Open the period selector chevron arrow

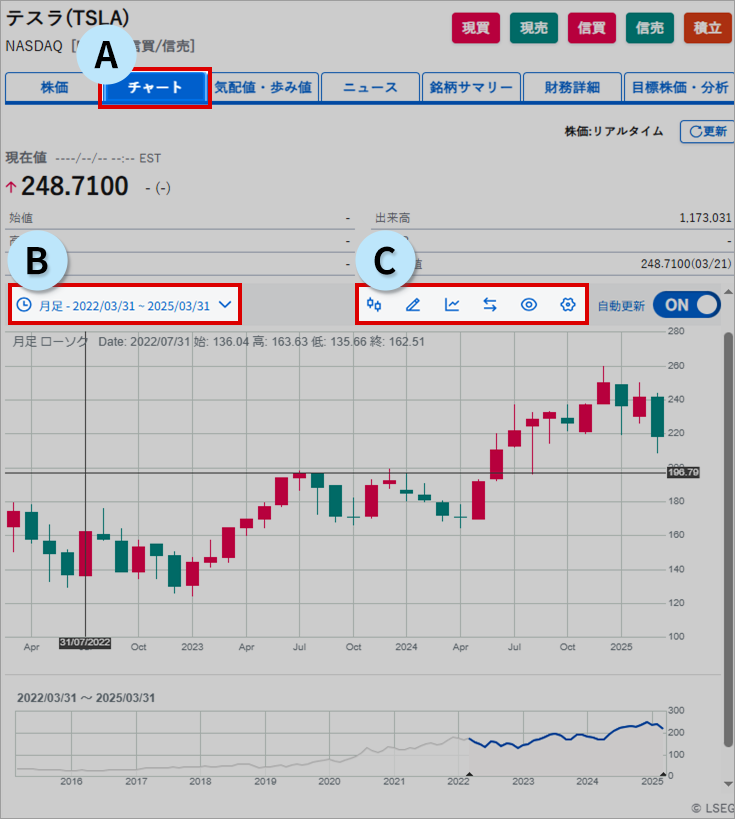(x=225, y=305)
